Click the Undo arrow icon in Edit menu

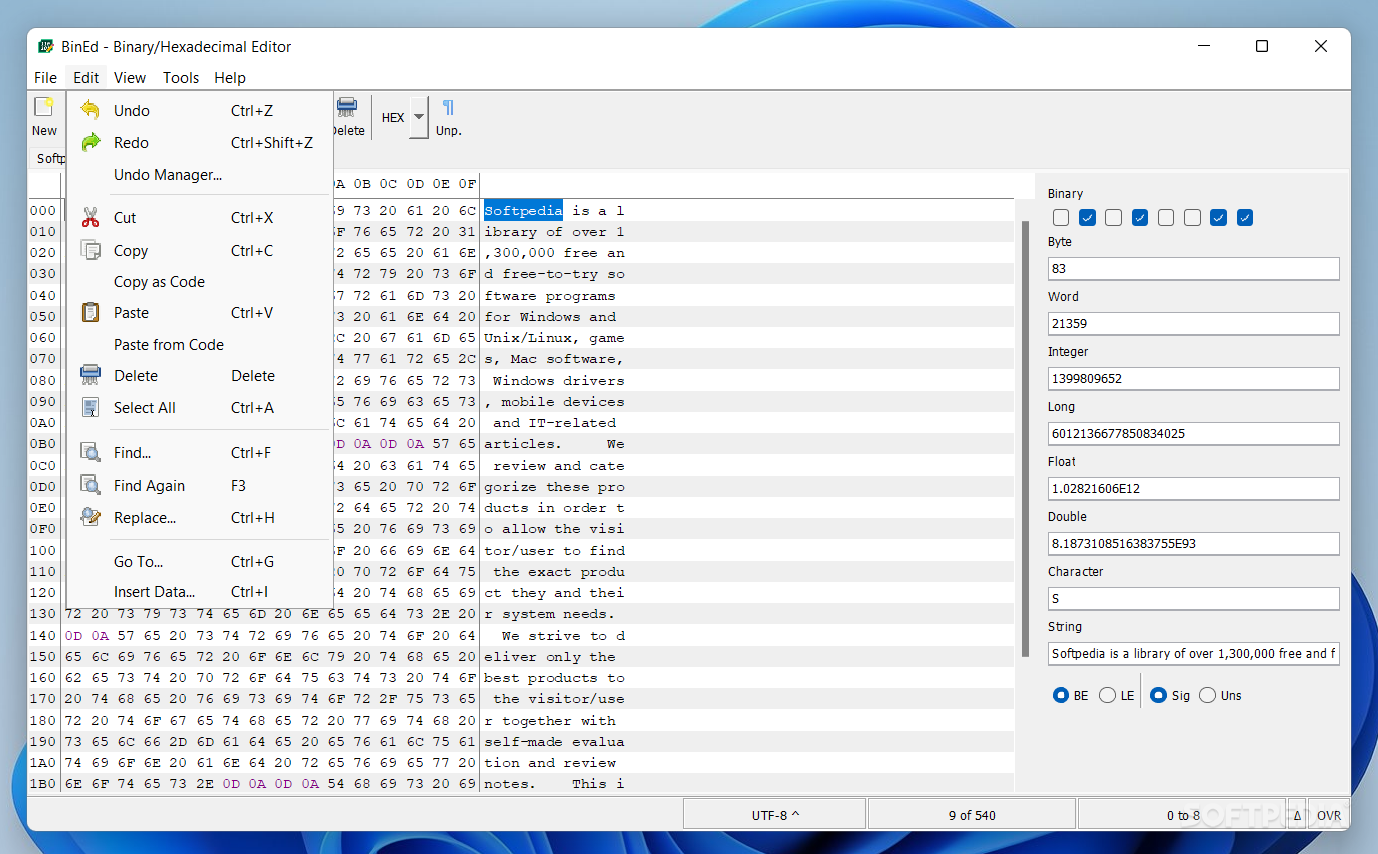pyautogui.click(x=91, y=110)
